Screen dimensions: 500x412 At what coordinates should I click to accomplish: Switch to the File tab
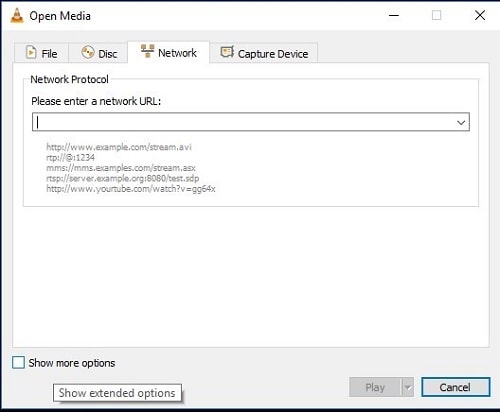tap(41, 53)
